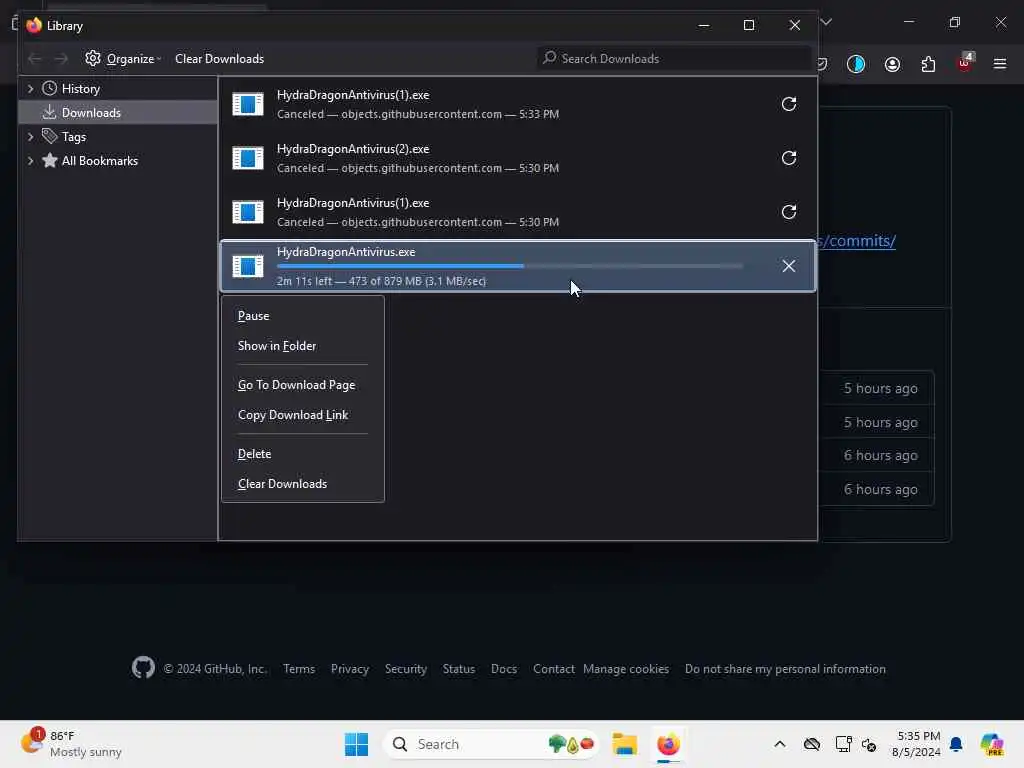Screen dimensions: 1024x768
Task: Click the blue half-circle extension icon in Firefox toolbar
Action: tap(856, 64)
